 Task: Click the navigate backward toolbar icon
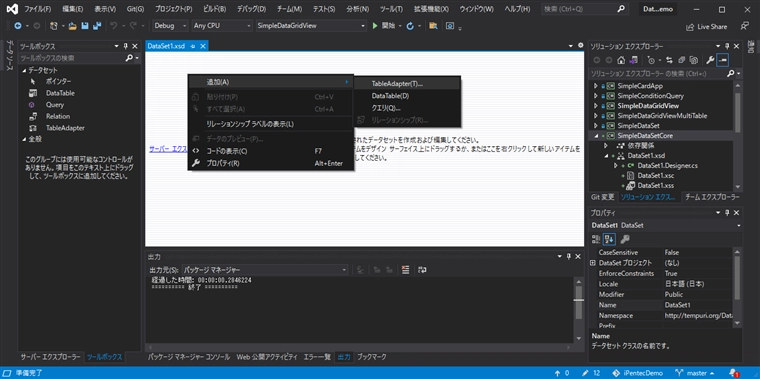(18, 26)
